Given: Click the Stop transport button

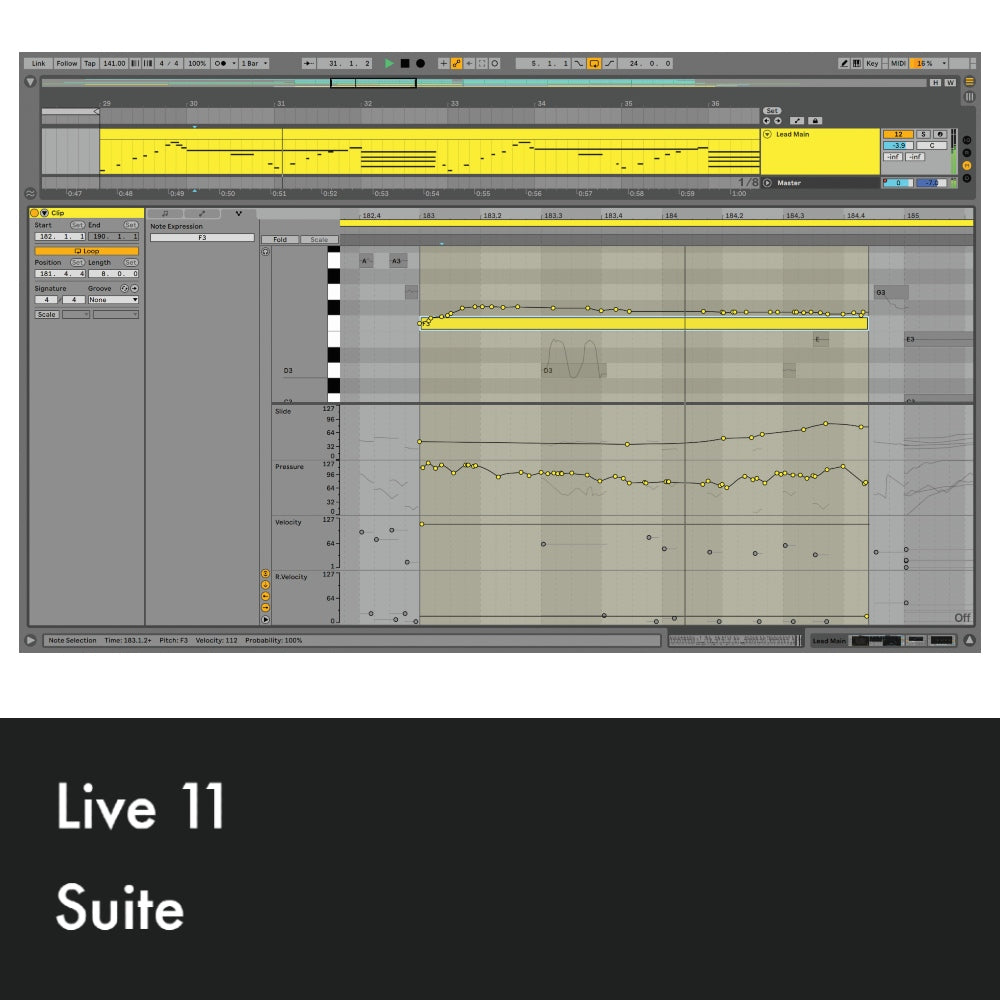Looking at the screenshot, I should [x=405, y=63].
